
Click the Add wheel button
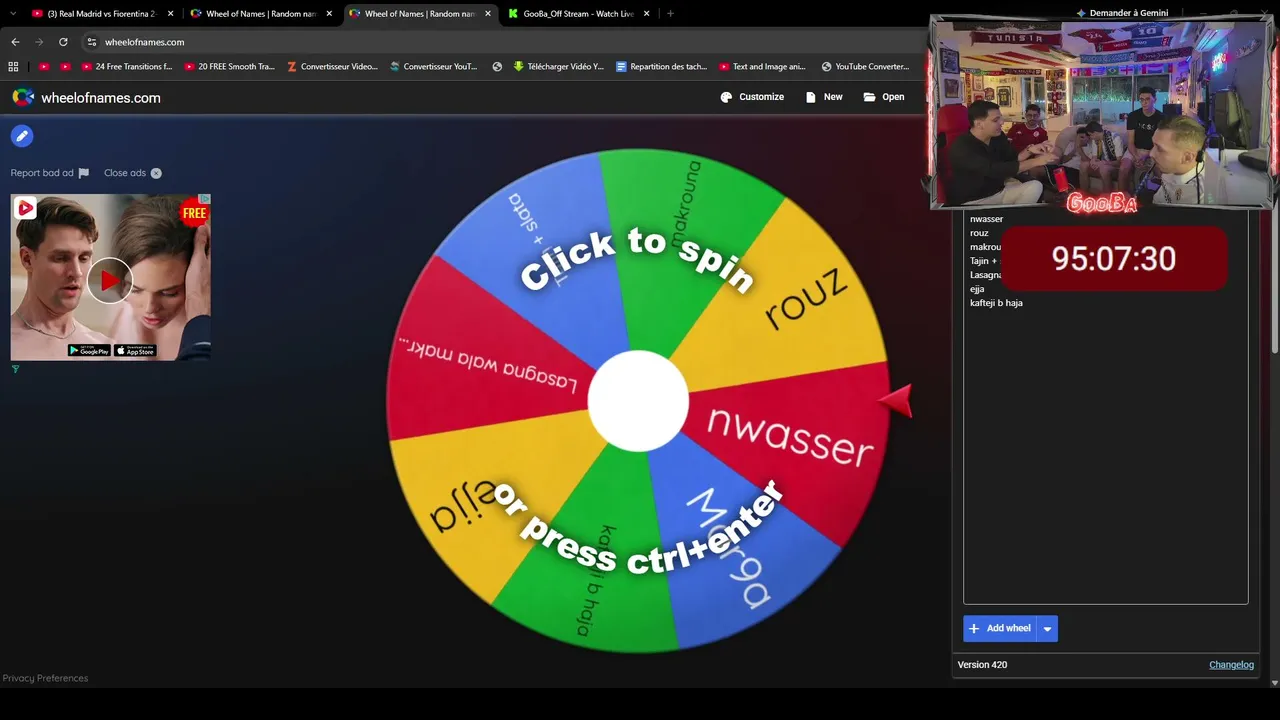pyautogui.click(x=1000, y=628)
